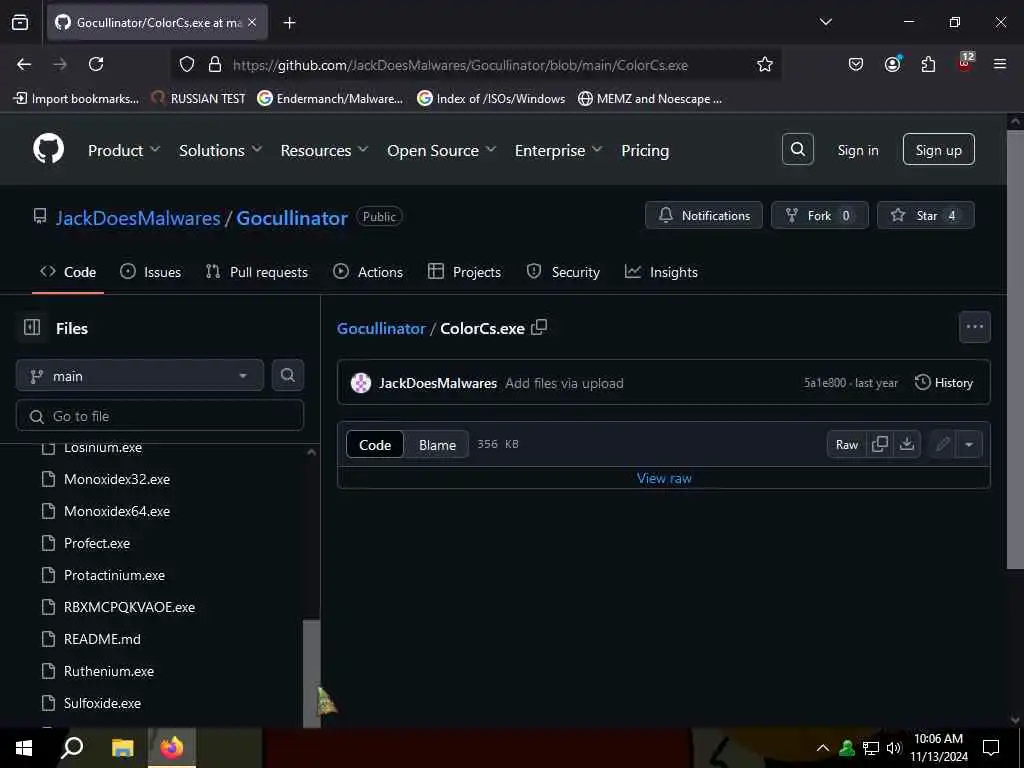The width and height of the screenshot is (1024, 768).
Task: Click the Sign up button
Action: pos(938,150)
